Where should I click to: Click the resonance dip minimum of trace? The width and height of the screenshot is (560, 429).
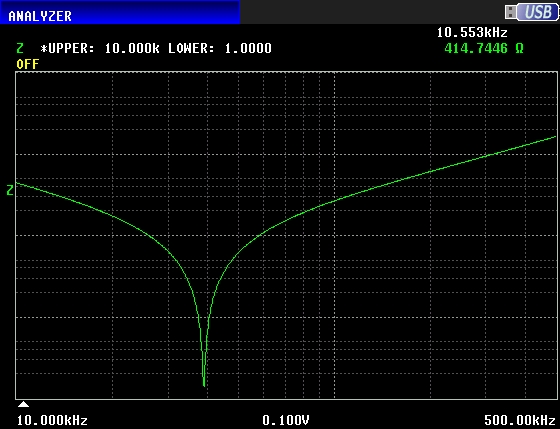(204, 386)
